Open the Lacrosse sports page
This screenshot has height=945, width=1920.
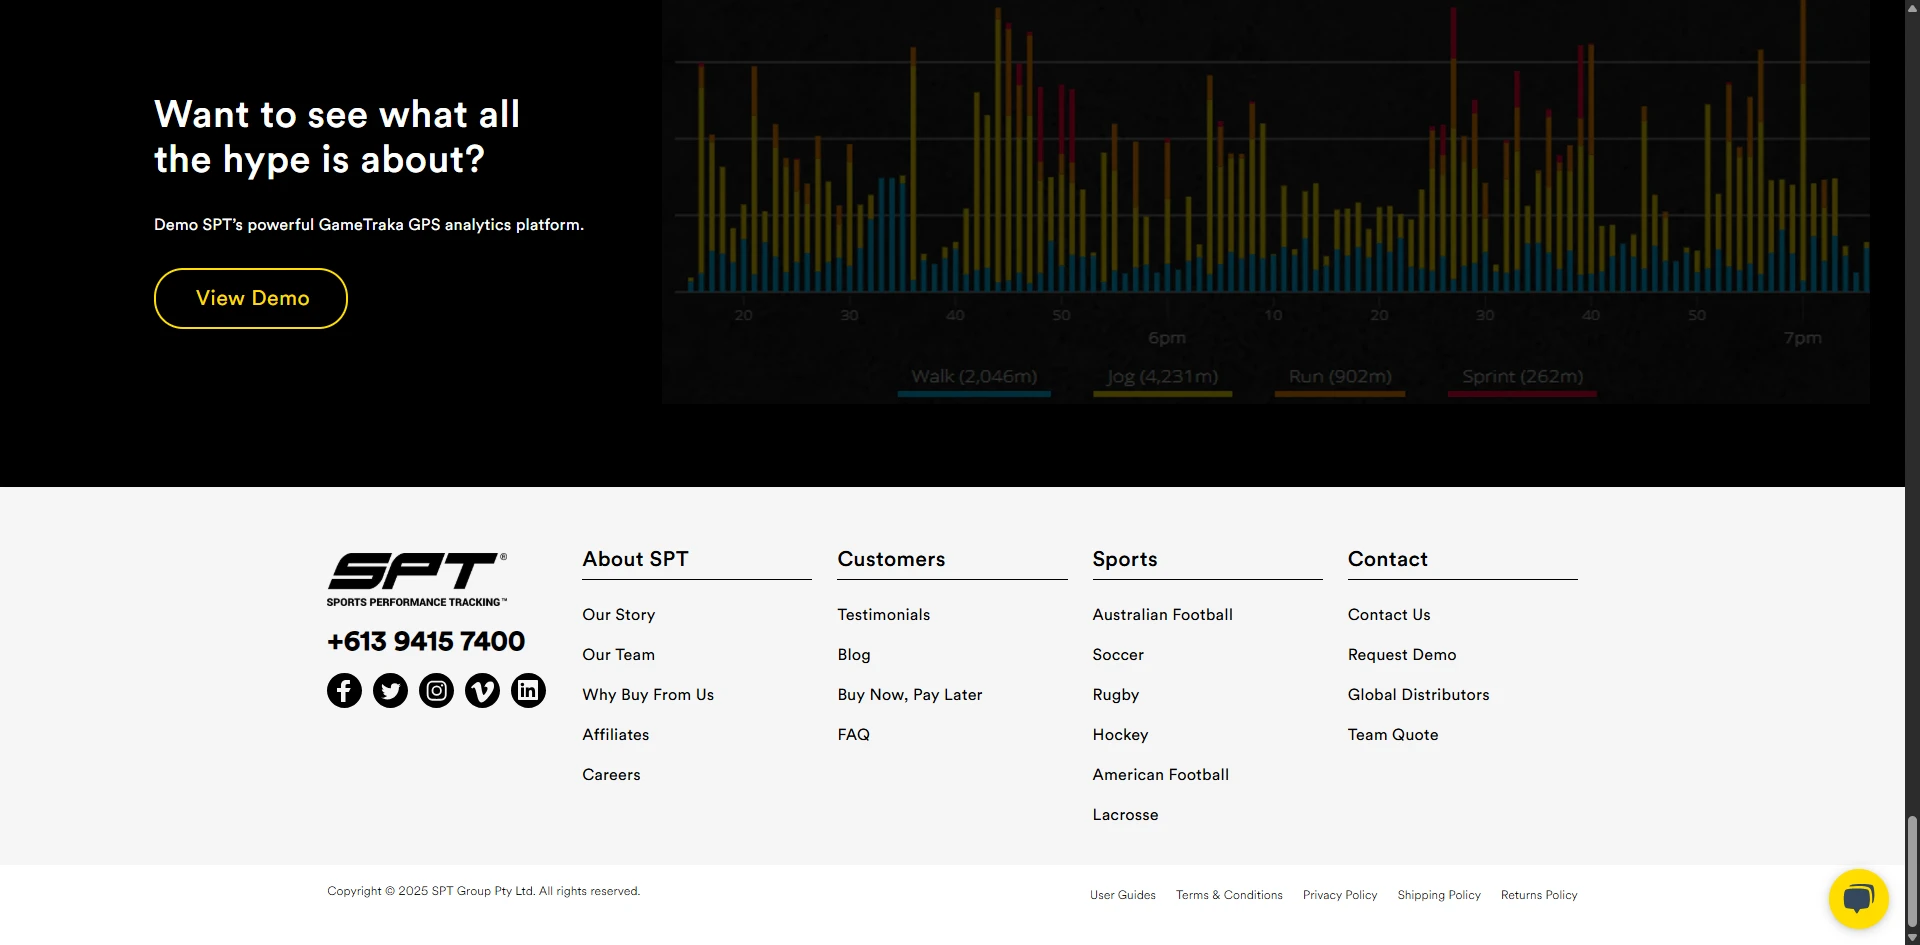point(1125,815)
